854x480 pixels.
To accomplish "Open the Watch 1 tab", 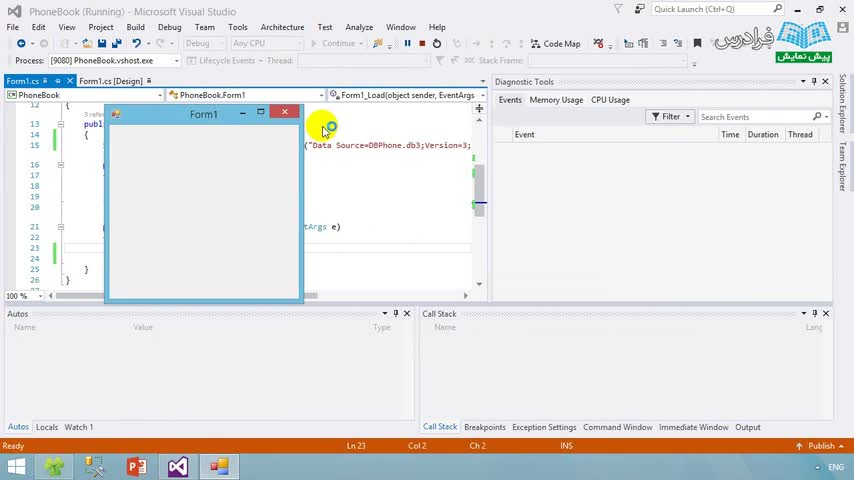I will point(79,427).
